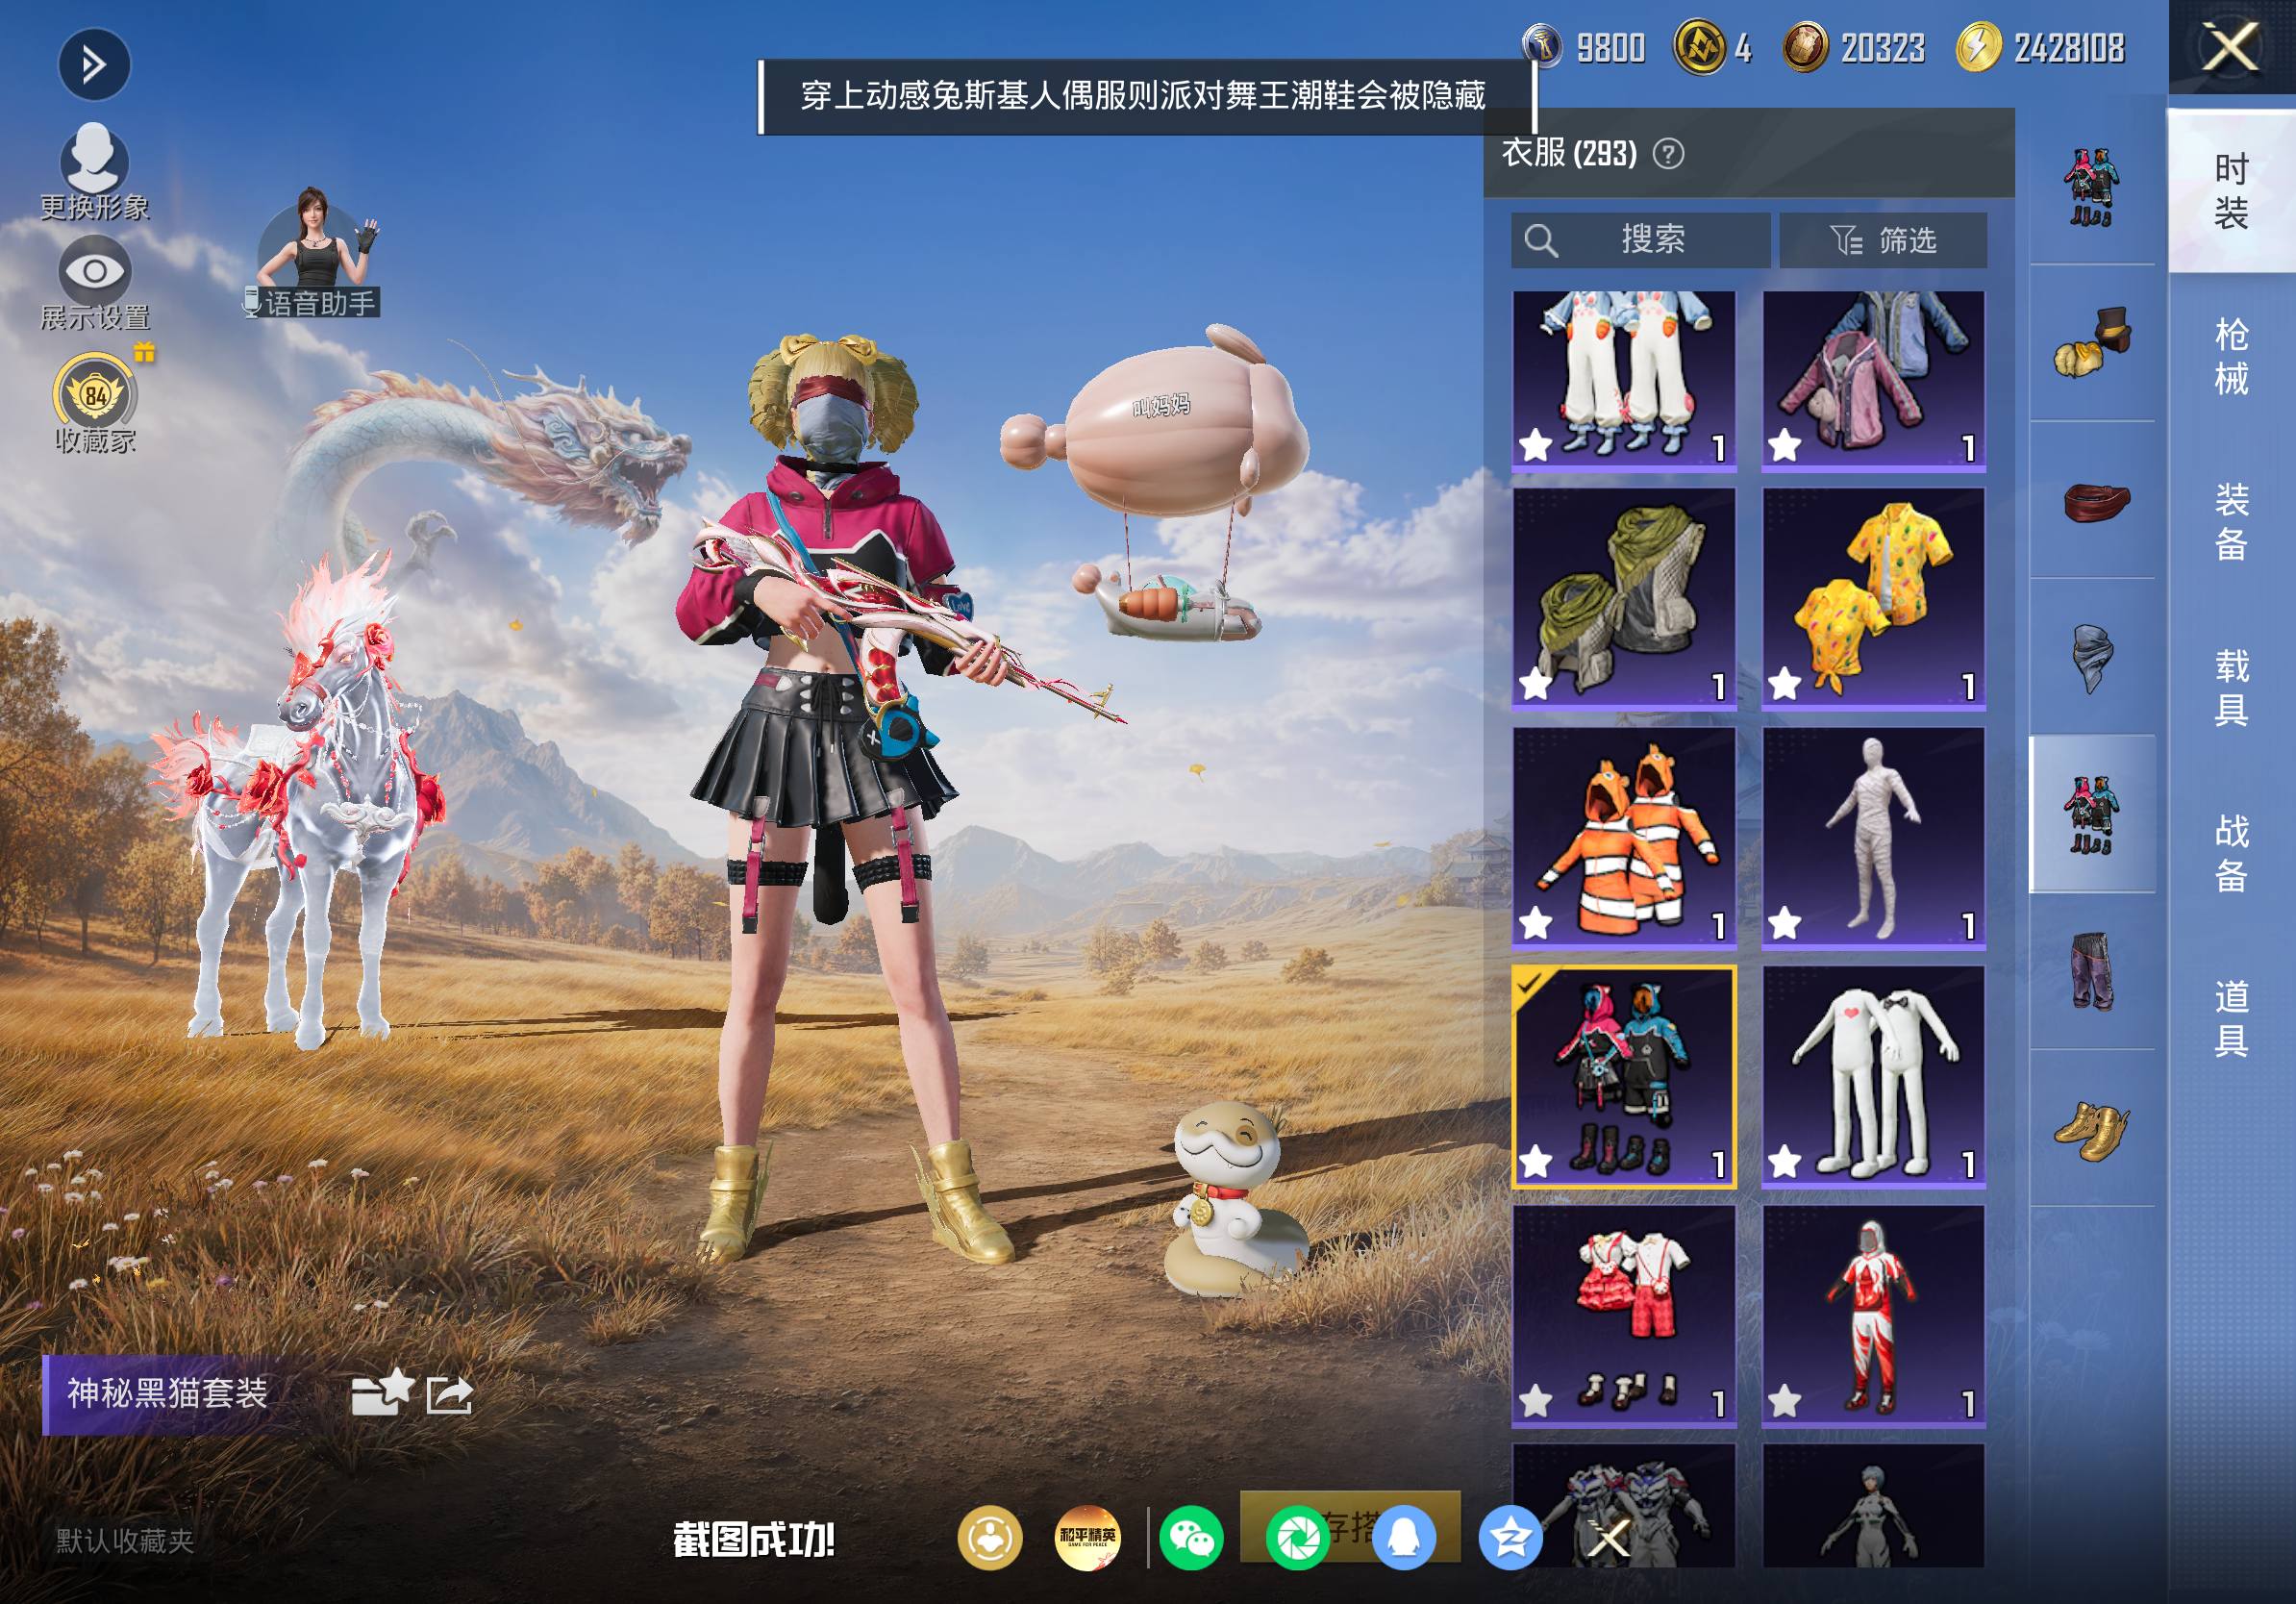Share screenshot to 和平精英 community icon
Screen dimensions: 2296x1604
pyautogui.click(x=1087, y=1538)
